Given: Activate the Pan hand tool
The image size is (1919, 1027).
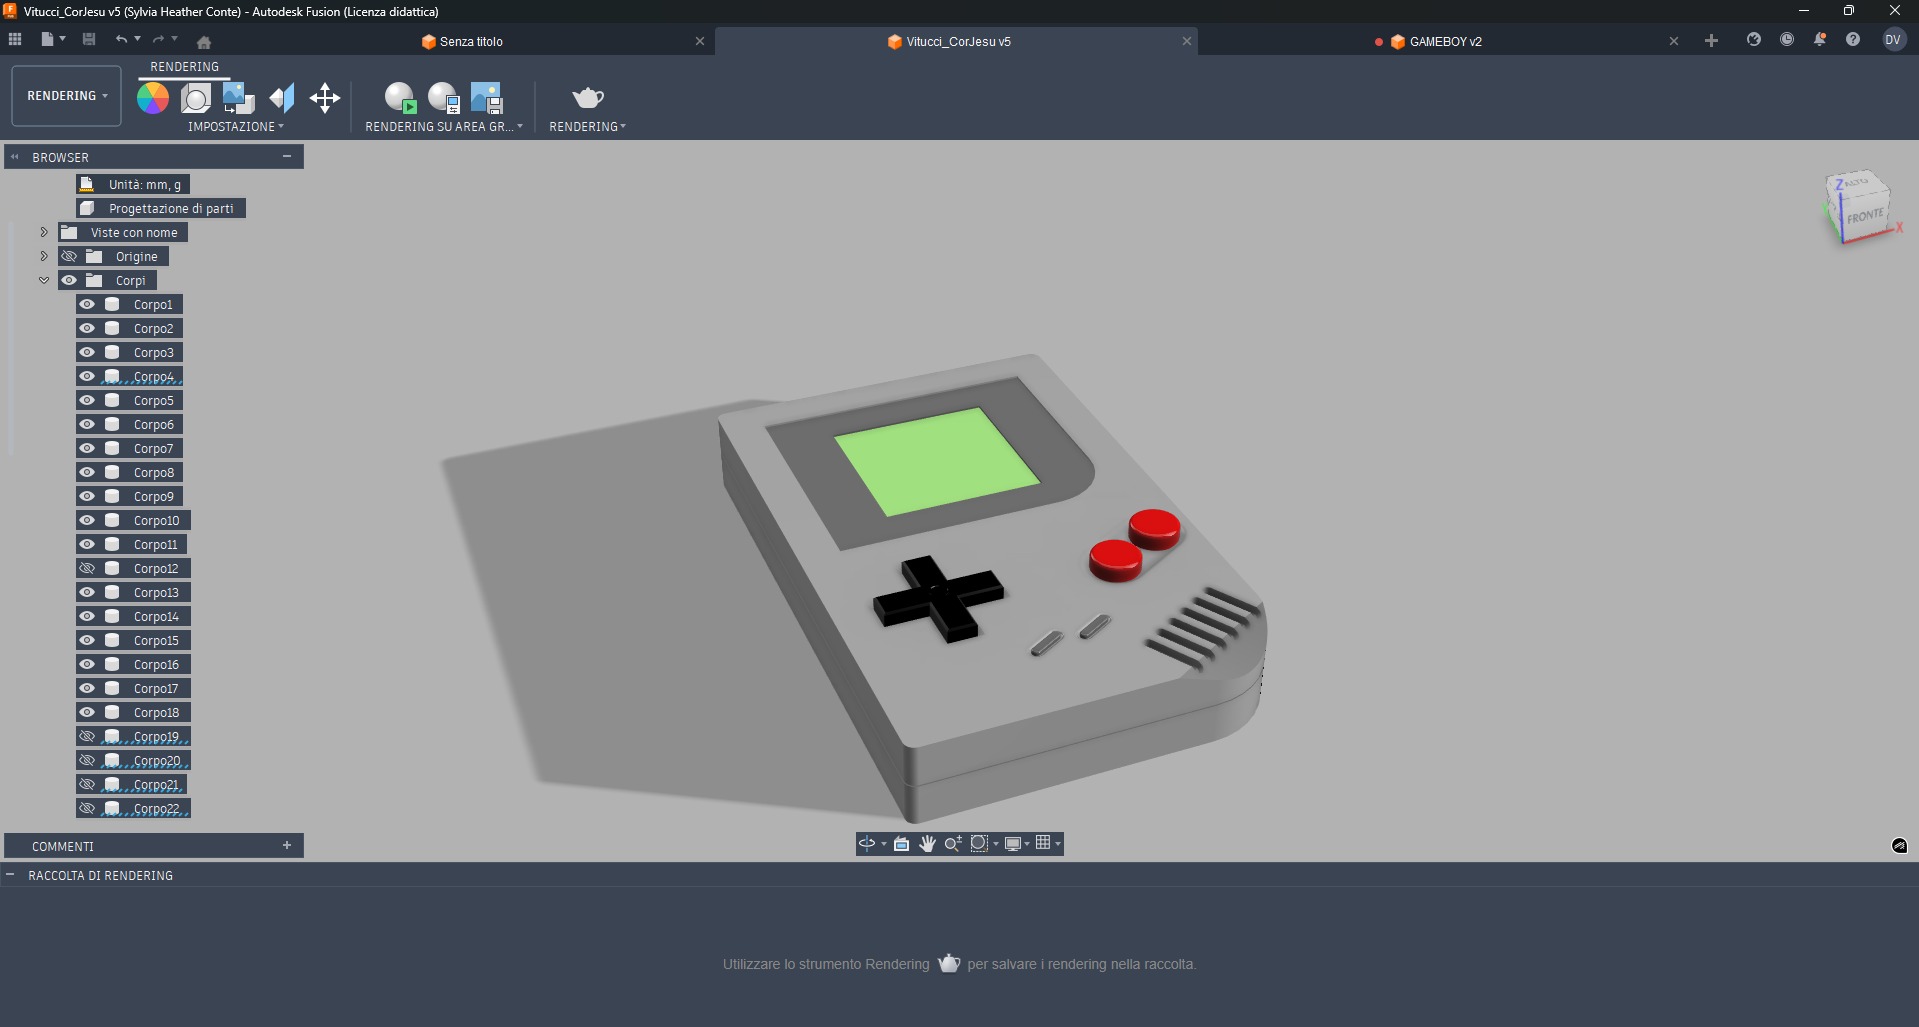Looking at the screenshot, I should pyautogui.click(x=926, y=843).
